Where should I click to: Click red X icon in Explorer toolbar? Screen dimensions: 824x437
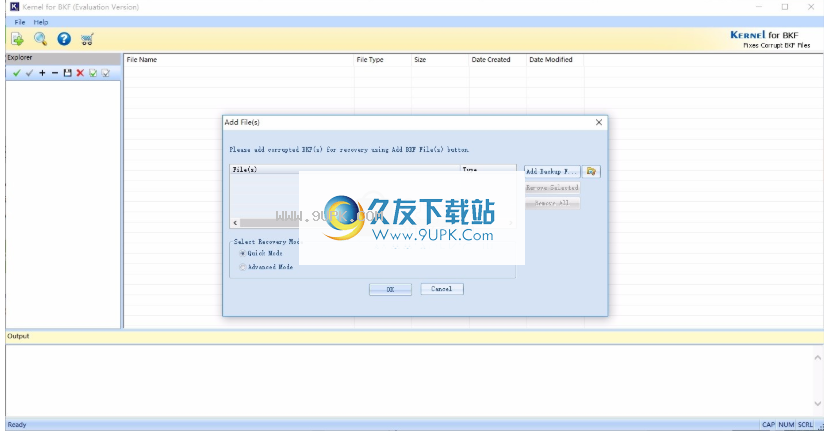pyautogui.click(x=80, y=73)
